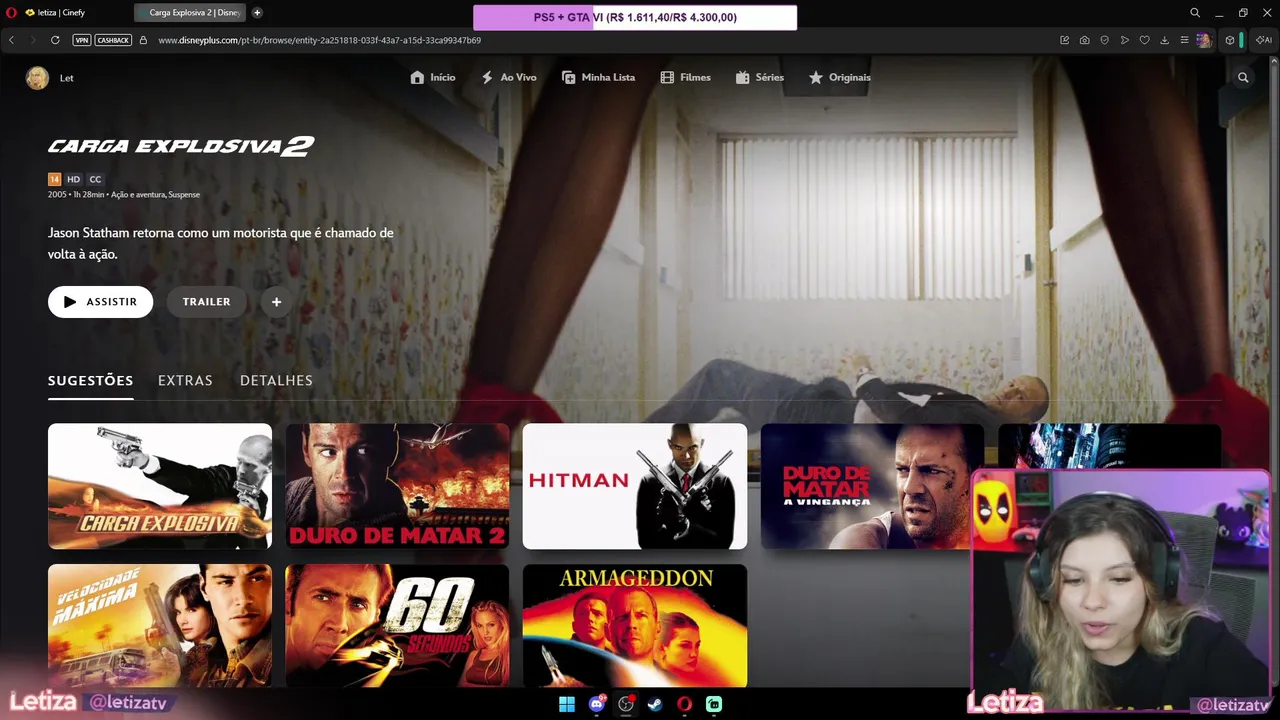Screen dimensions: 1280x720
Task: Focus the address bar URL field
Action: point(319,40)
